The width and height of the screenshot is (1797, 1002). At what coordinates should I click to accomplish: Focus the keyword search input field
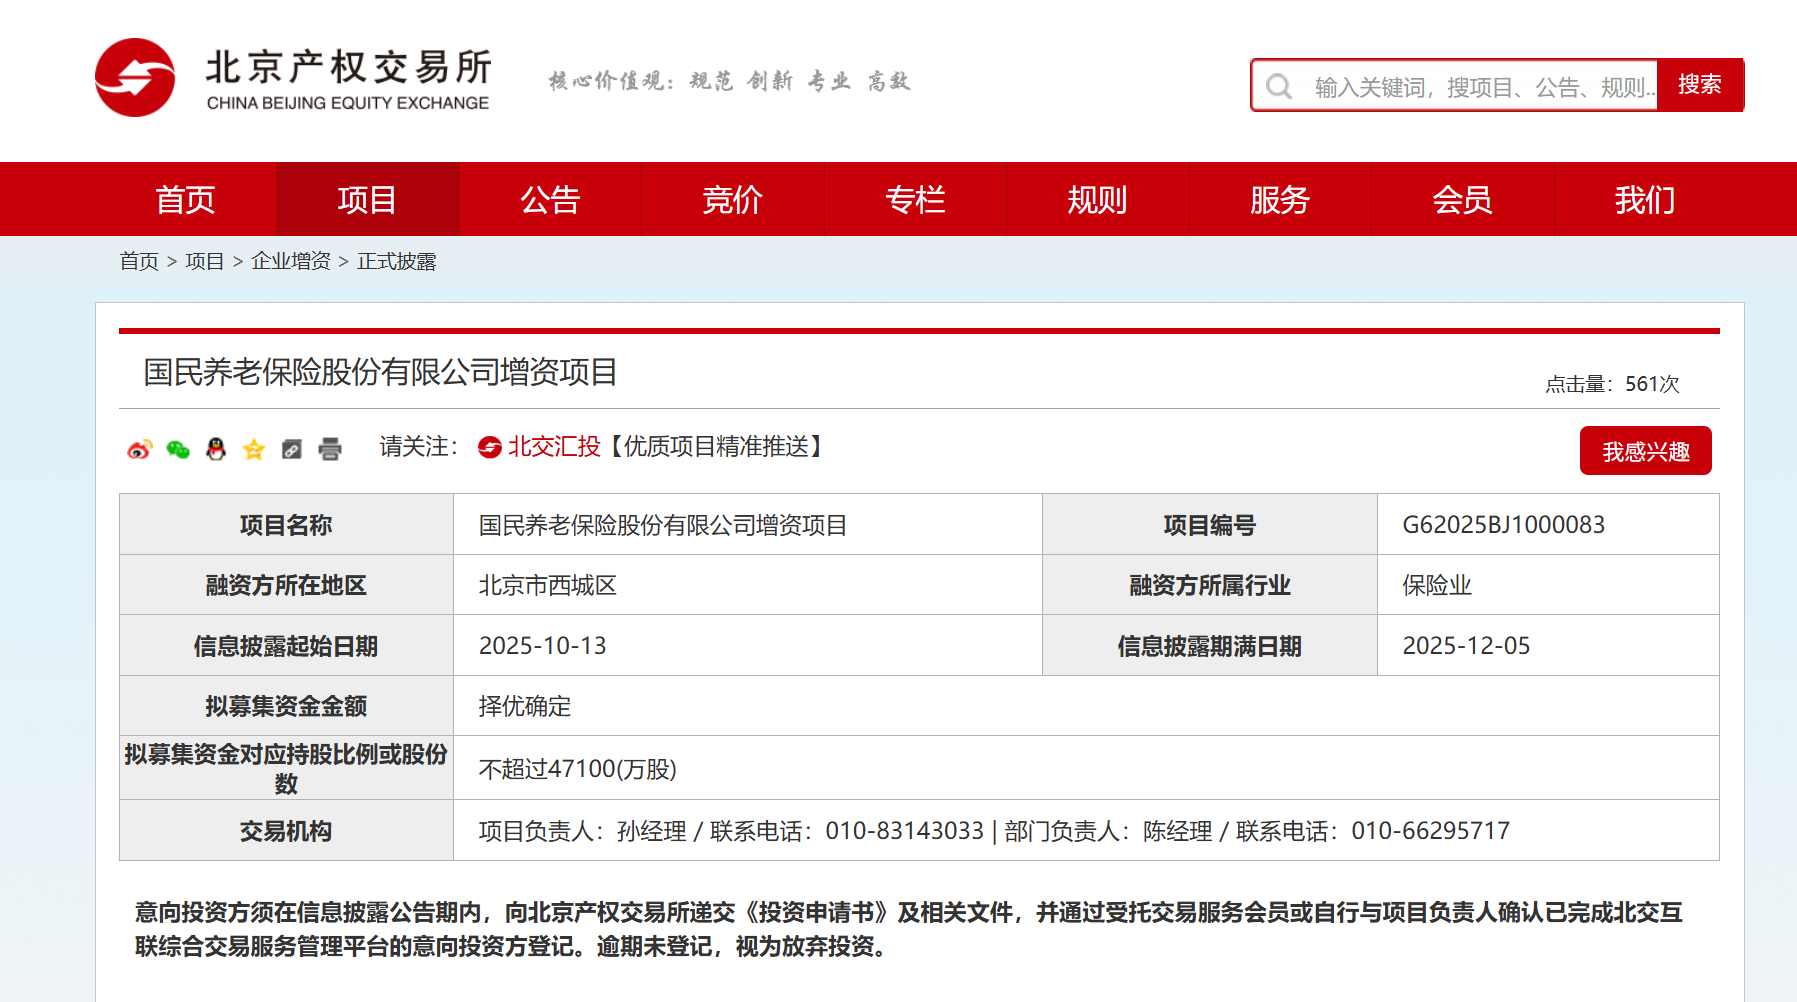[1480, 87]
